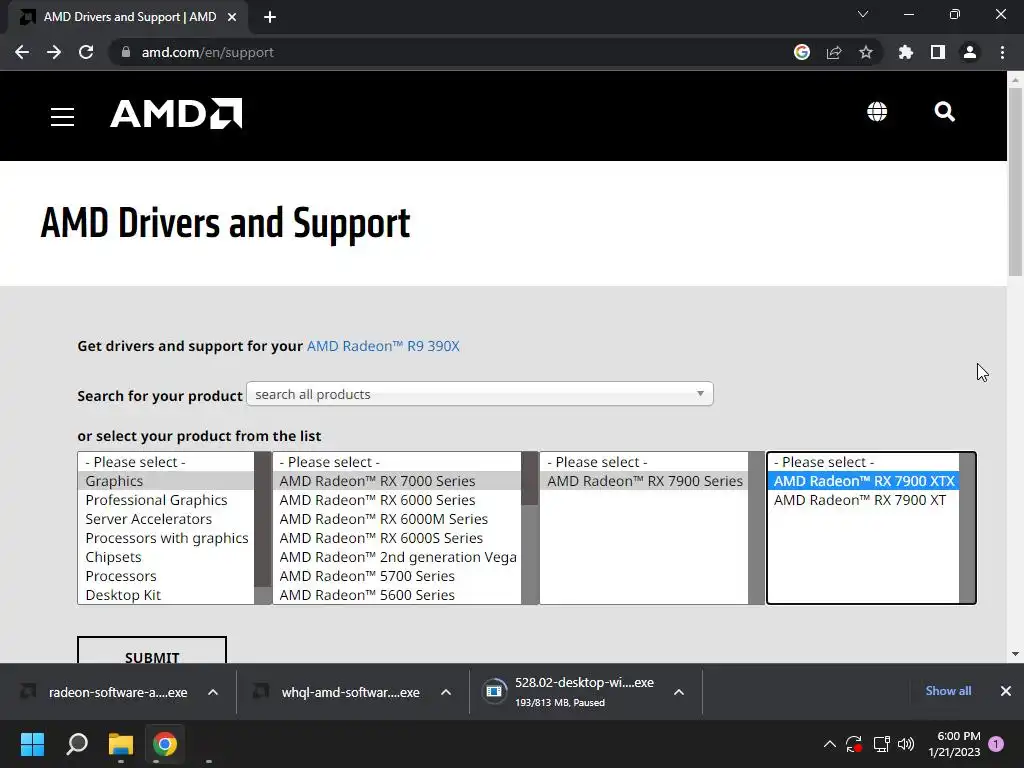This screenshot has width=1024, height=768.
Task: Bookmark this page with star icon
Action: 865,52
